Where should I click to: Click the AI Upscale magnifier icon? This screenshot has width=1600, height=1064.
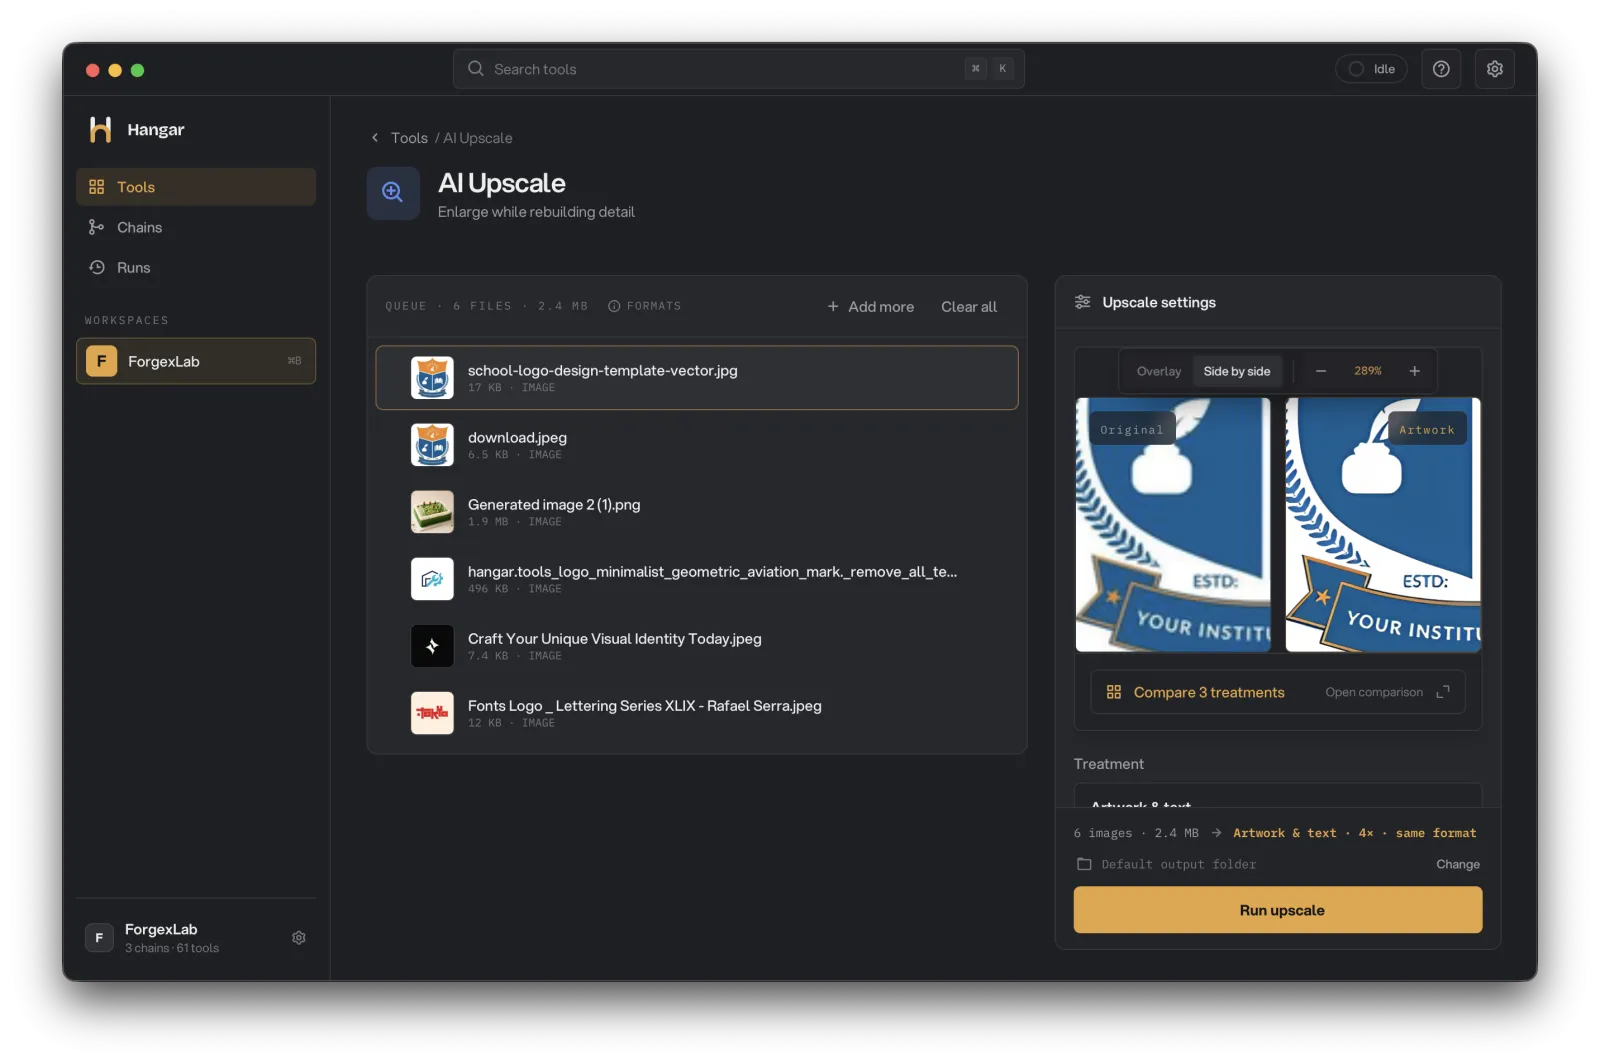tap(393, 192)
